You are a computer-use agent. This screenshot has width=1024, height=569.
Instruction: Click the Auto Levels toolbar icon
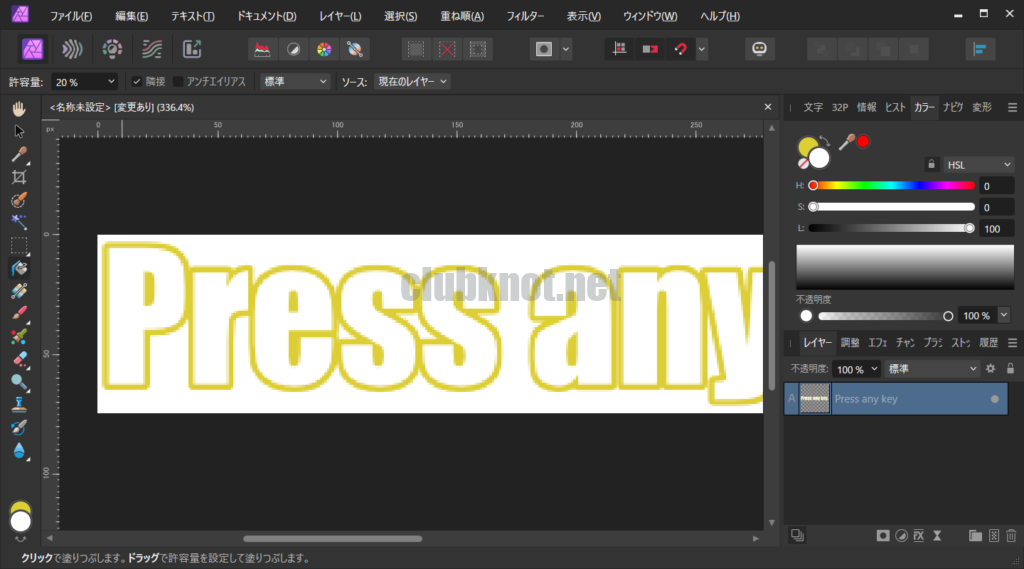(262, 49)
